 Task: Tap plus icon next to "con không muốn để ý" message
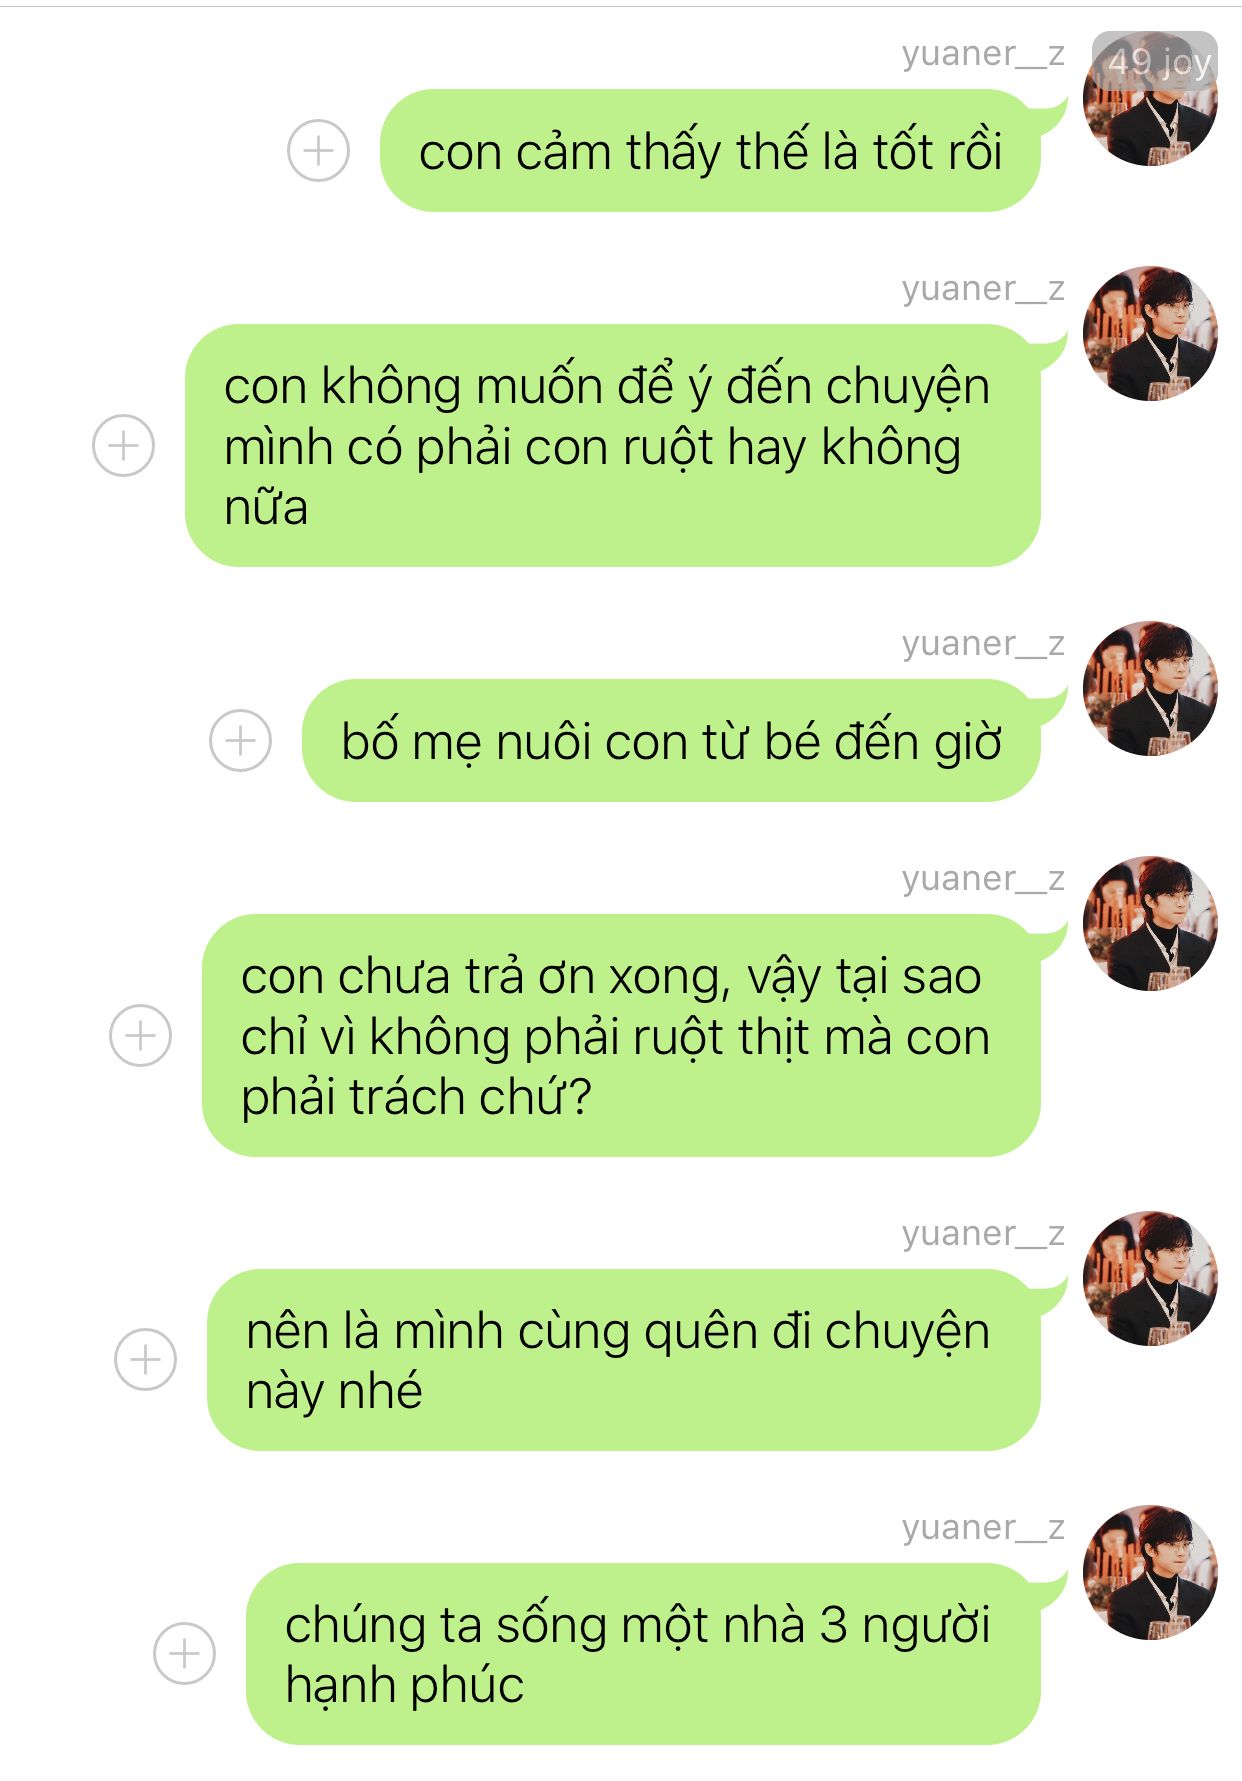point(123,445)
